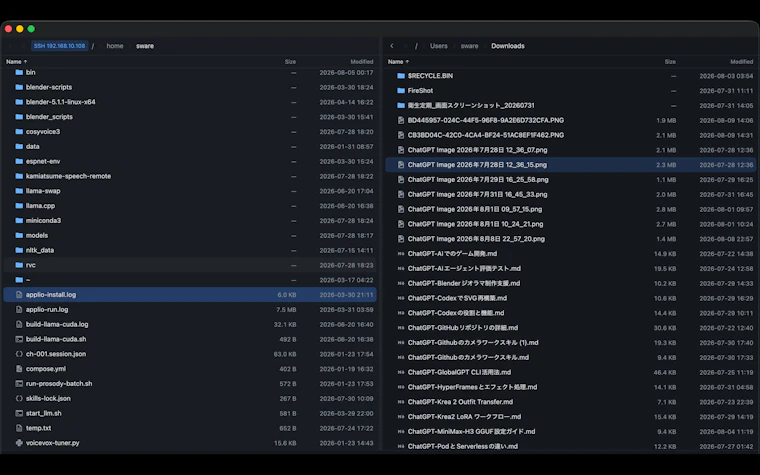Select the applio-run.log file name
The image size is (760, 475).
pos(47,309)
